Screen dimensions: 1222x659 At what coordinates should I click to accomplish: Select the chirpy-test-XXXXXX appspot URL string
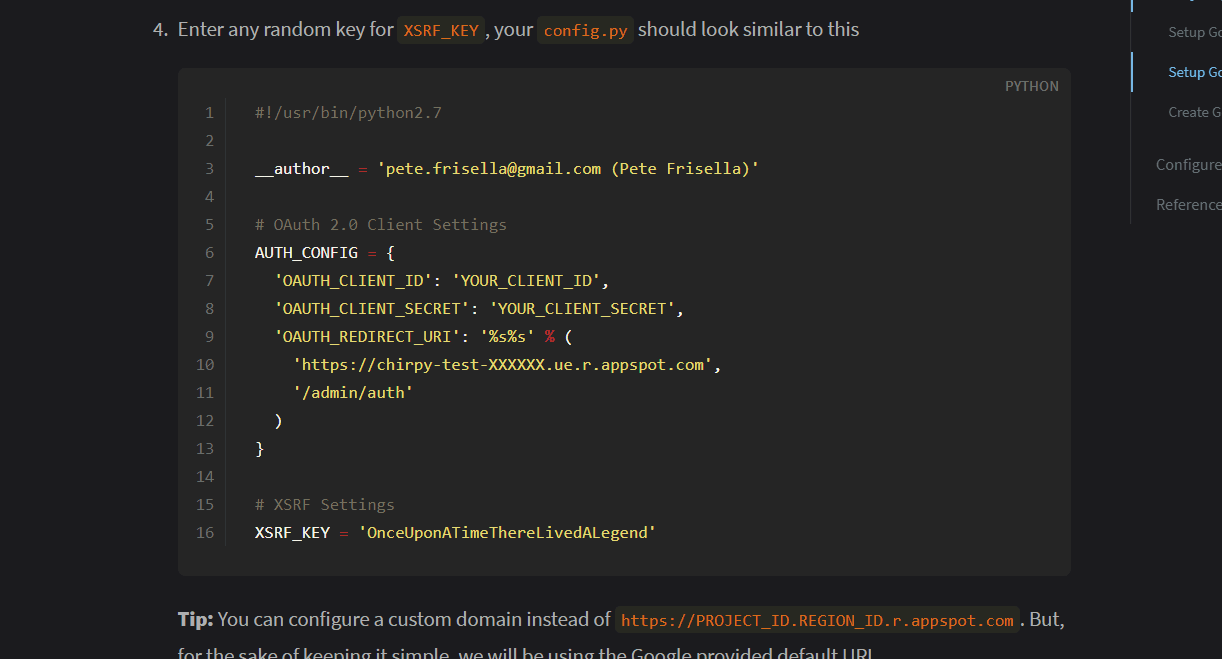coord(503,365)
